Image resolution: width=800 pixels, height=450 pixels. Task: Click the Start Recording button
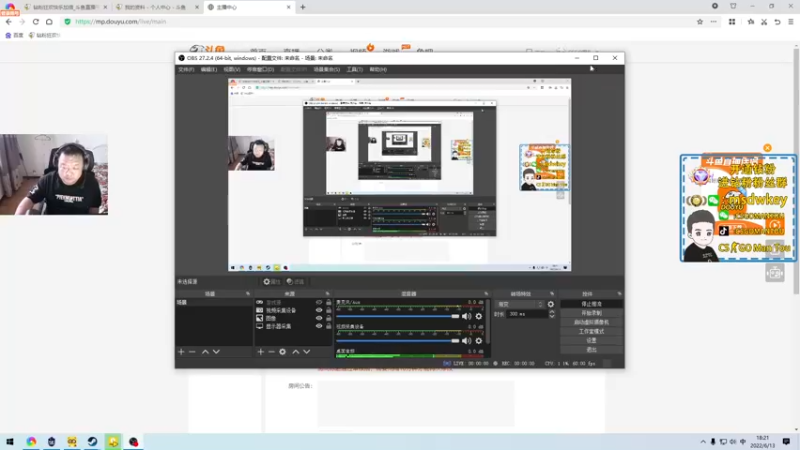[x=591, y=313]
